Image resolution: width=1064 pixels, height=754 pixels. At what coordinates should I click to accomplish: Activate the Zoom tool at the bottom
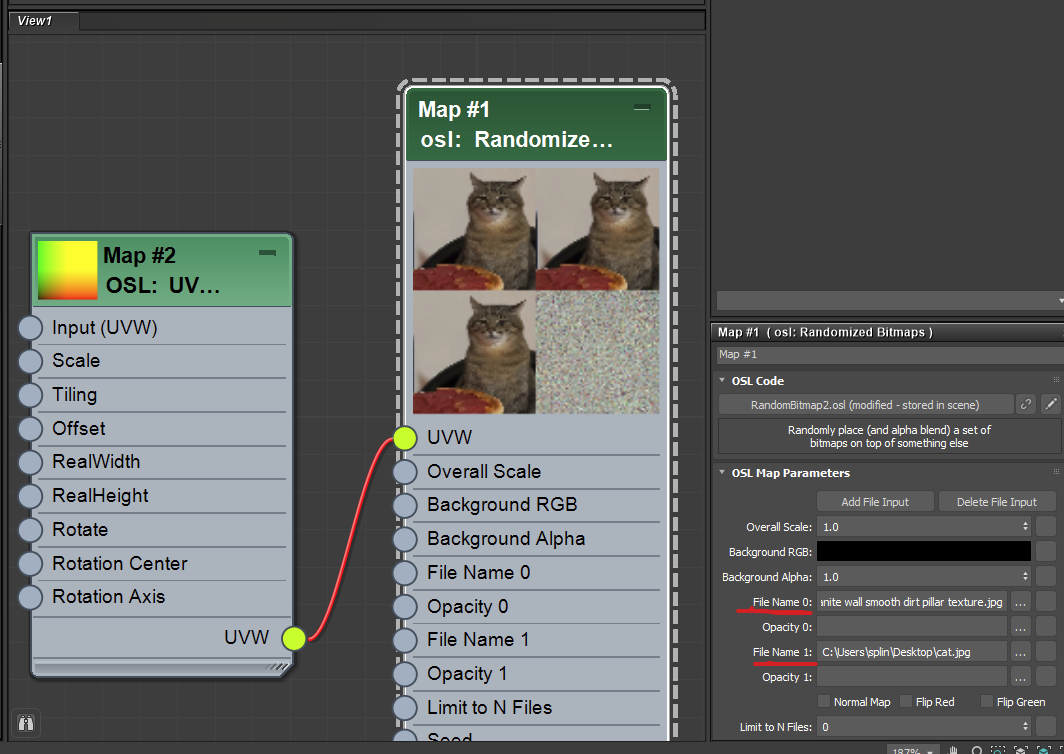click(977, 749)
